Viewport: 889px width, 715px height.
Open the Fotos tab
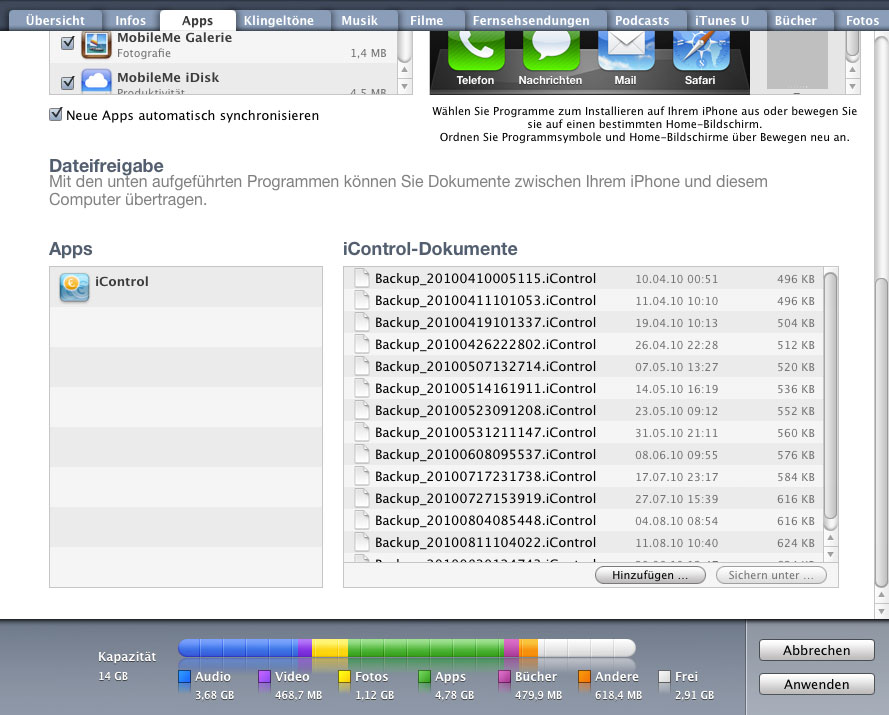coord(862,20)
